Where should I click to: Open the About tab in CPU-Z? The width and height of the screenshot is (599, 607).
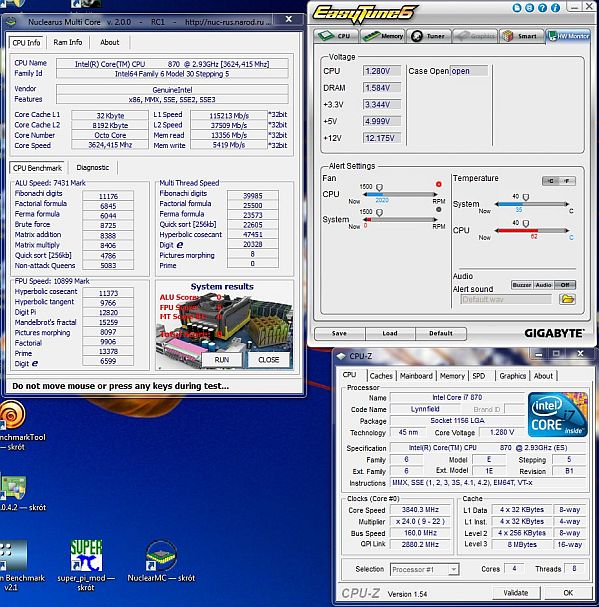point(543,376)
